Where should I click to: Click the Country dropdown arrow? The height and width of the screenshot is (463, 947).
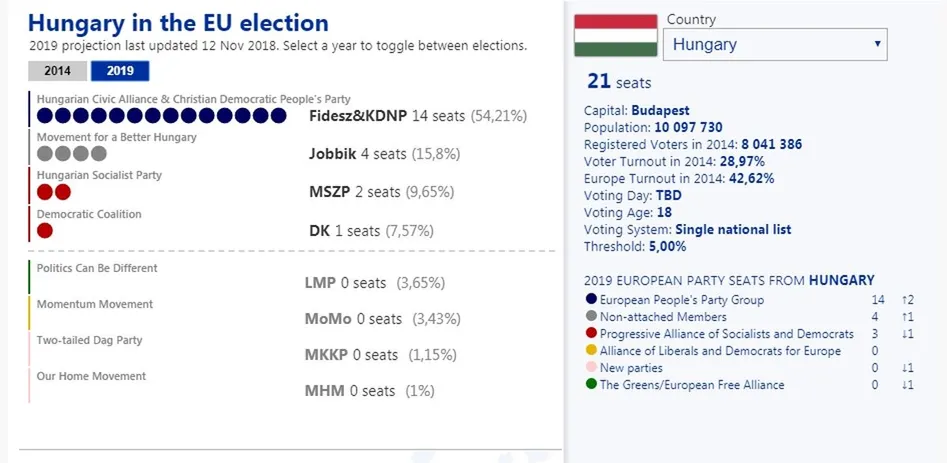click(x=877, y=45)
